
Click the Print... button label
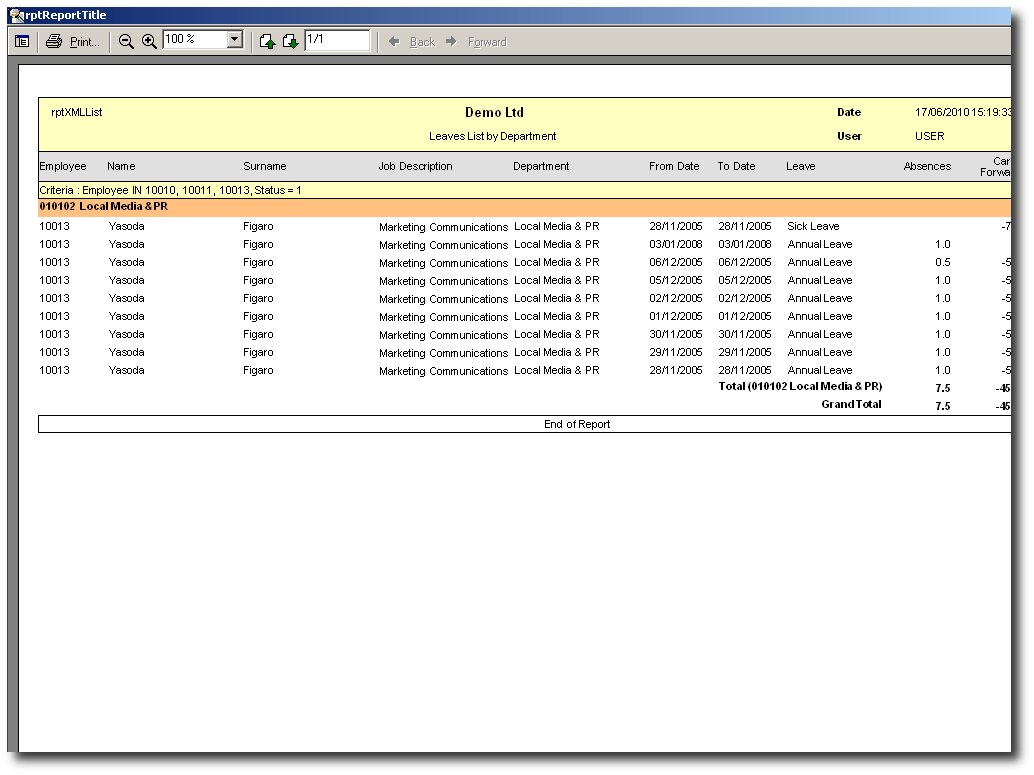tap(84, 42)
